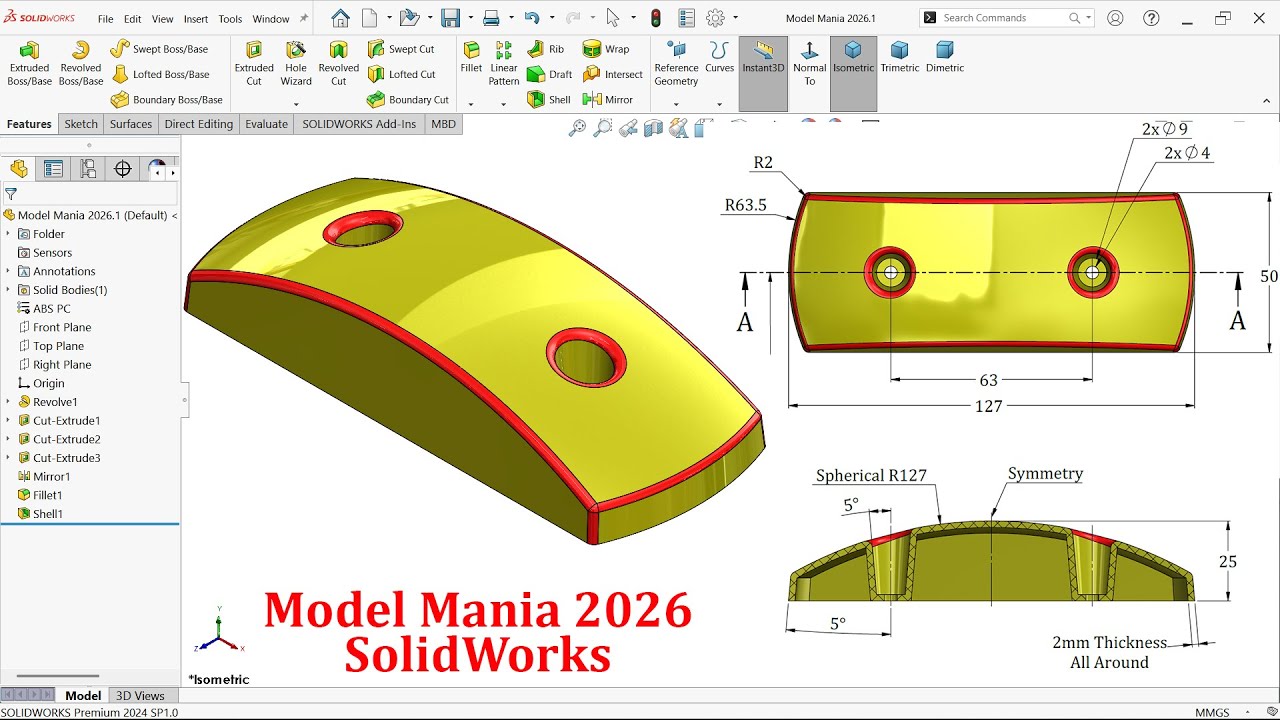Choose the Intersect feature
The height and width of the screenshot is (720, 1280).
tap(613, 74)
